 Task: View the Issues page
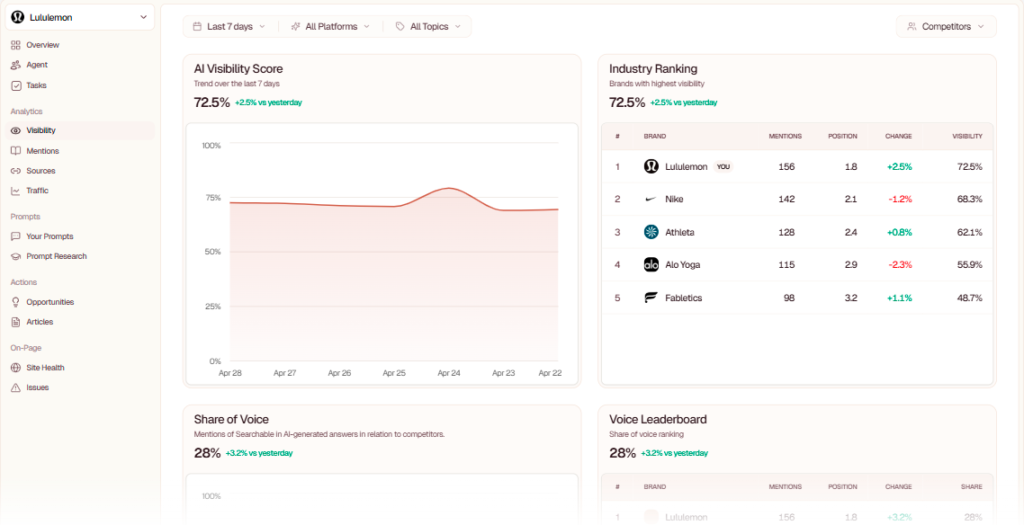click(x=37, y=387)
